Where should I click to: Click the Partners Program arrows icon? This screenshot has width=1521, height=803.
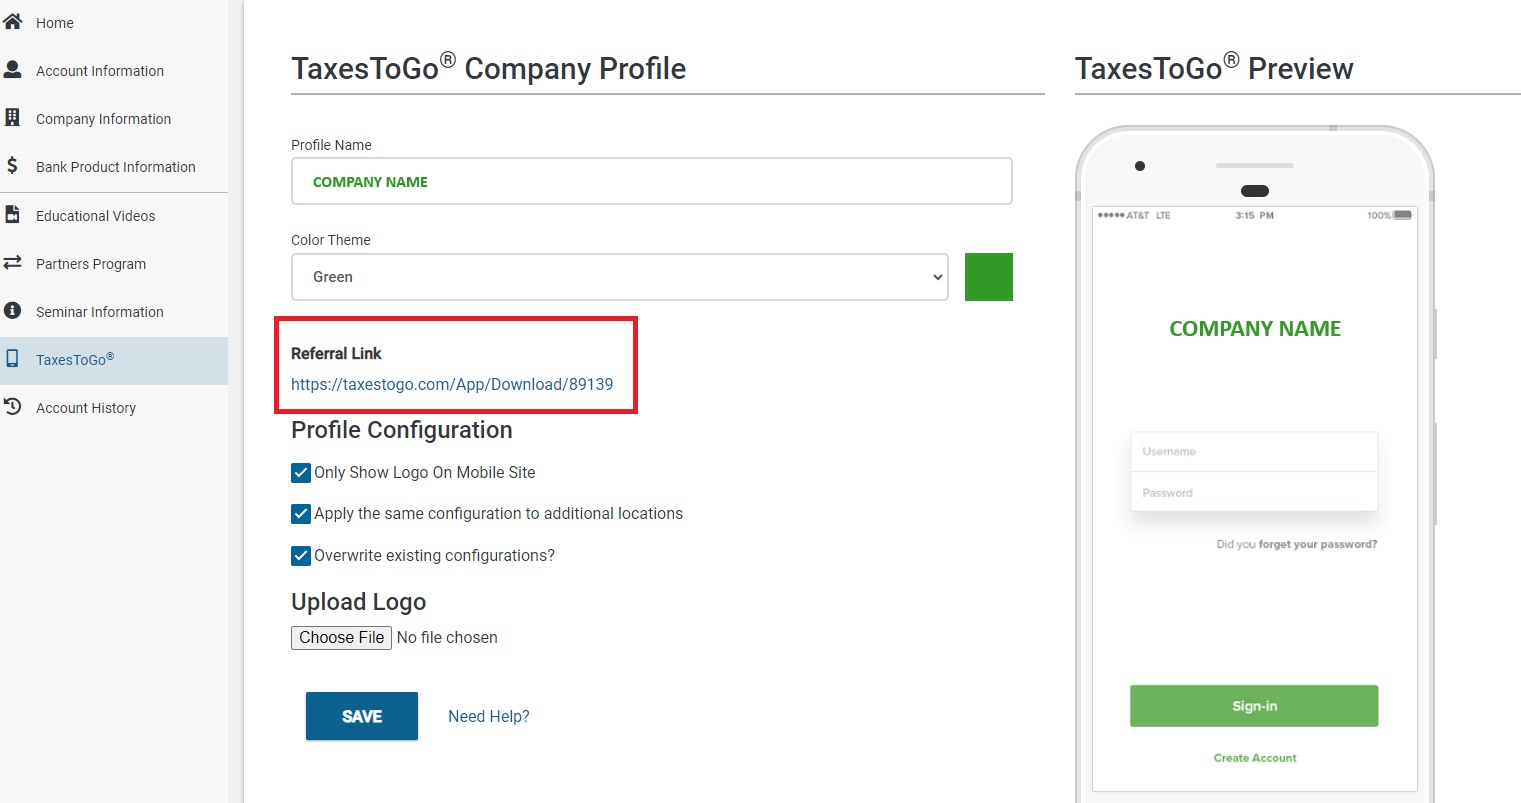click(x=12, y=262)
